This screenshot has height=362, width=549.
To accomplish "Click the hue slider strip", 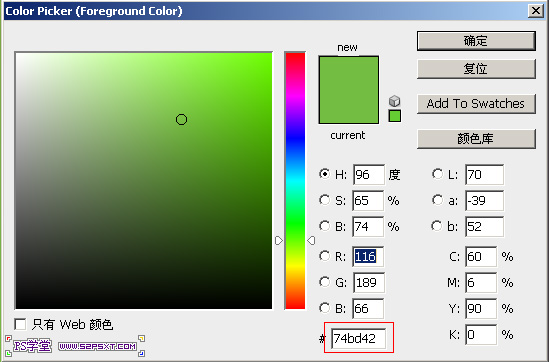I will (295, 181).
